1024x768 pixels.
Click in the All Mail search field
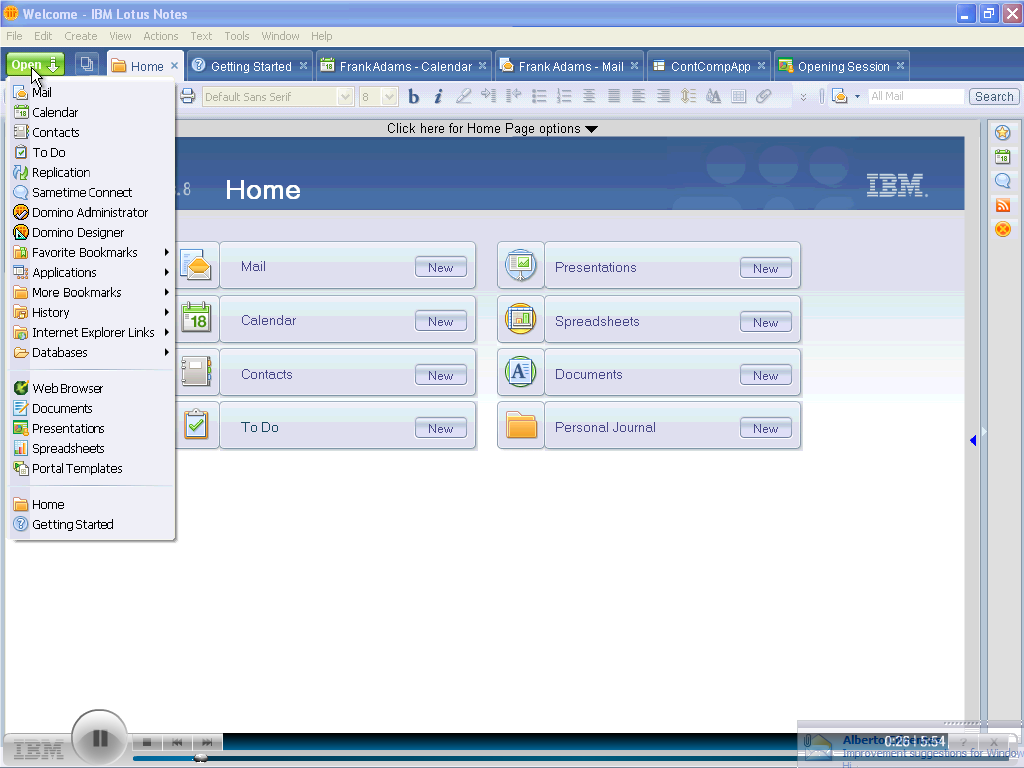tap(916, 97)
